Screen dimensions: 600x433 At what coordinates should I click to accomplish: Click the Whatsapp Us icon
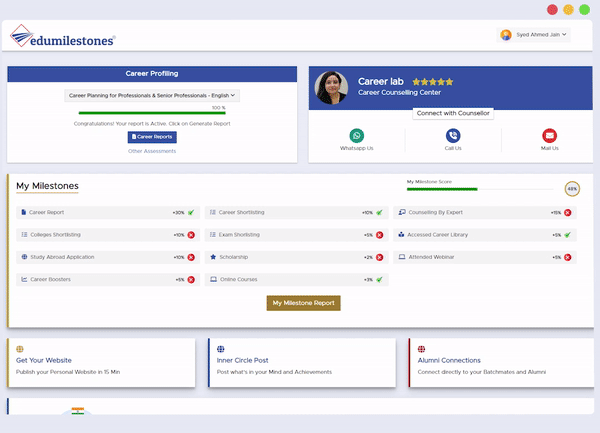(x=357, y=135)
